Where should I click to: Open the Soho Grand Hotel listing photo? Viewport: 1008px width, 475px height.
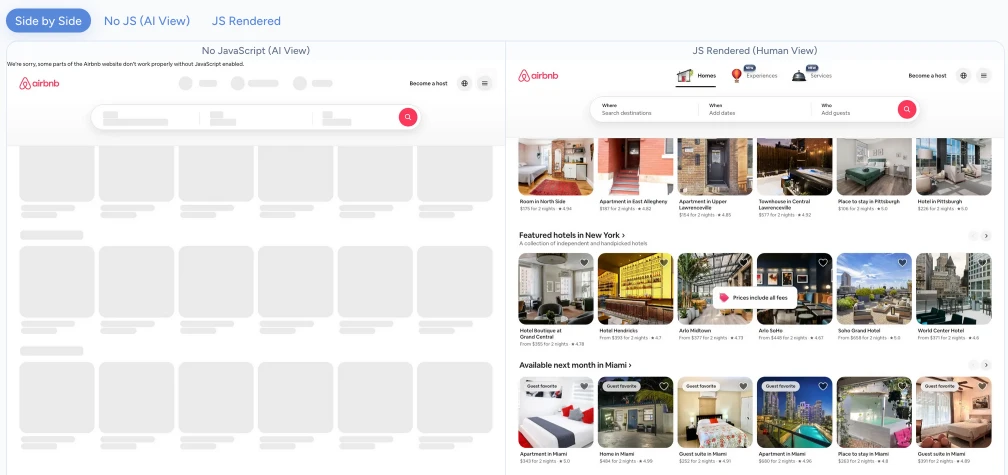pos(873,289)
